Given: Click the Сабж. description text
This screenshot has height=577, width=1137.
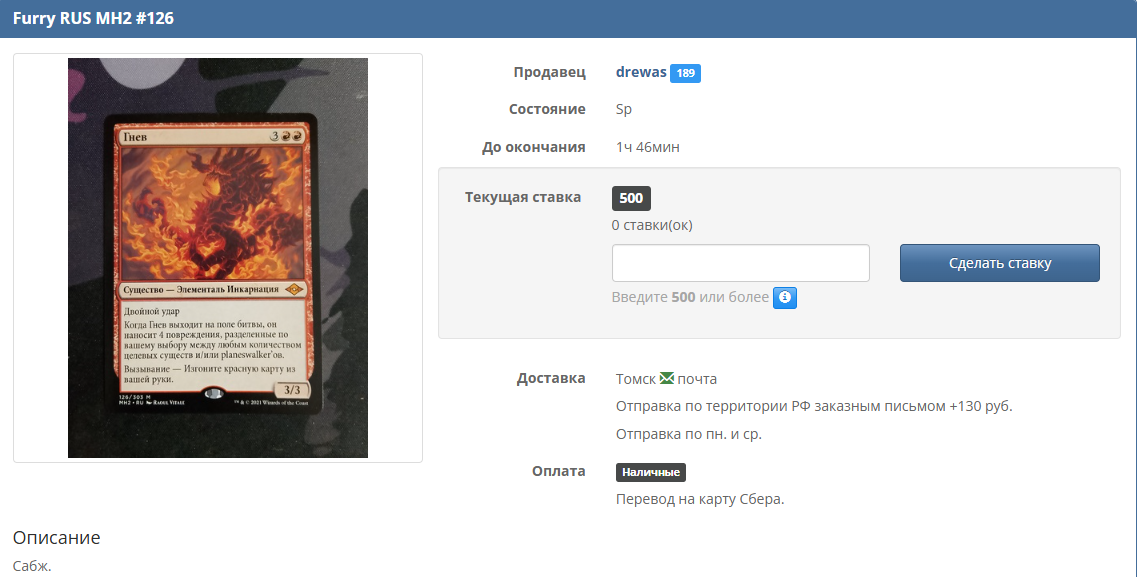Looking at the screenshot, I should 32,566.
